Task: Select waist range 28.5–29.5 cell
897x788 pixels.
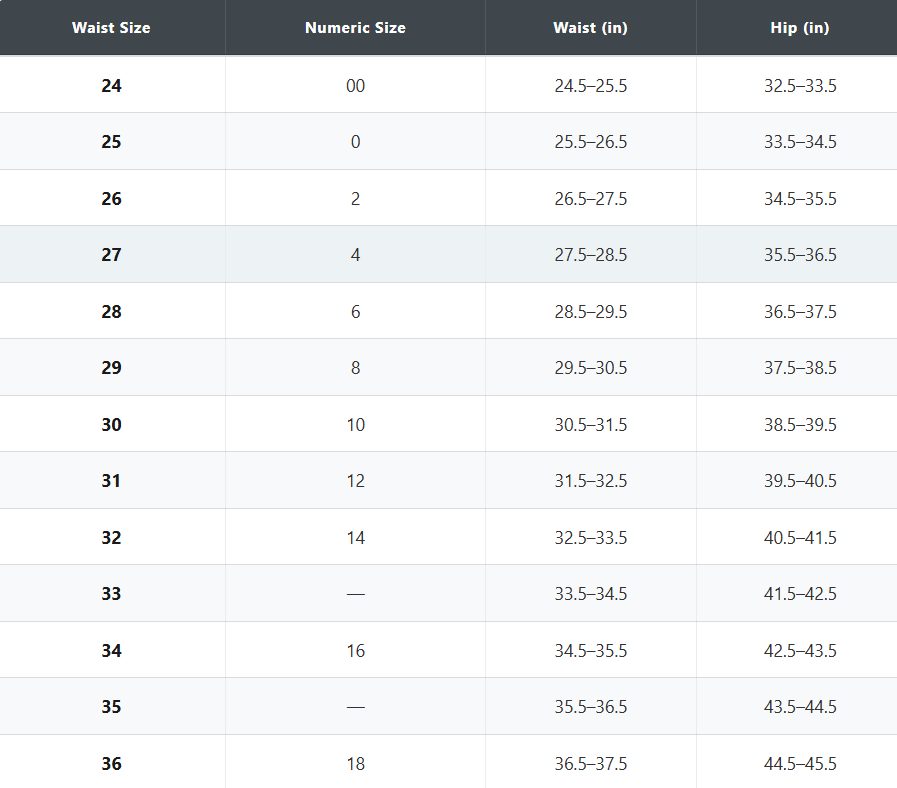Action: click(590, 311)
